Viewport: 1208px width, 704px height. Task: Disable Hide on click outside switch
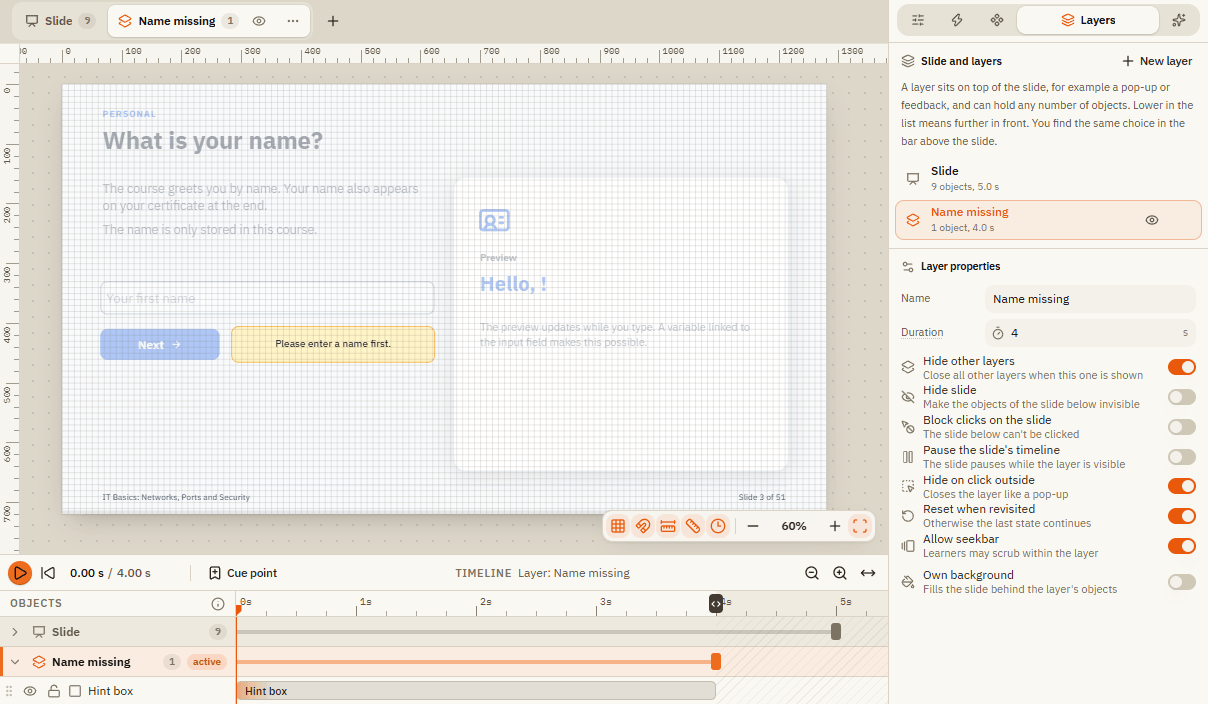[1182, 486]
